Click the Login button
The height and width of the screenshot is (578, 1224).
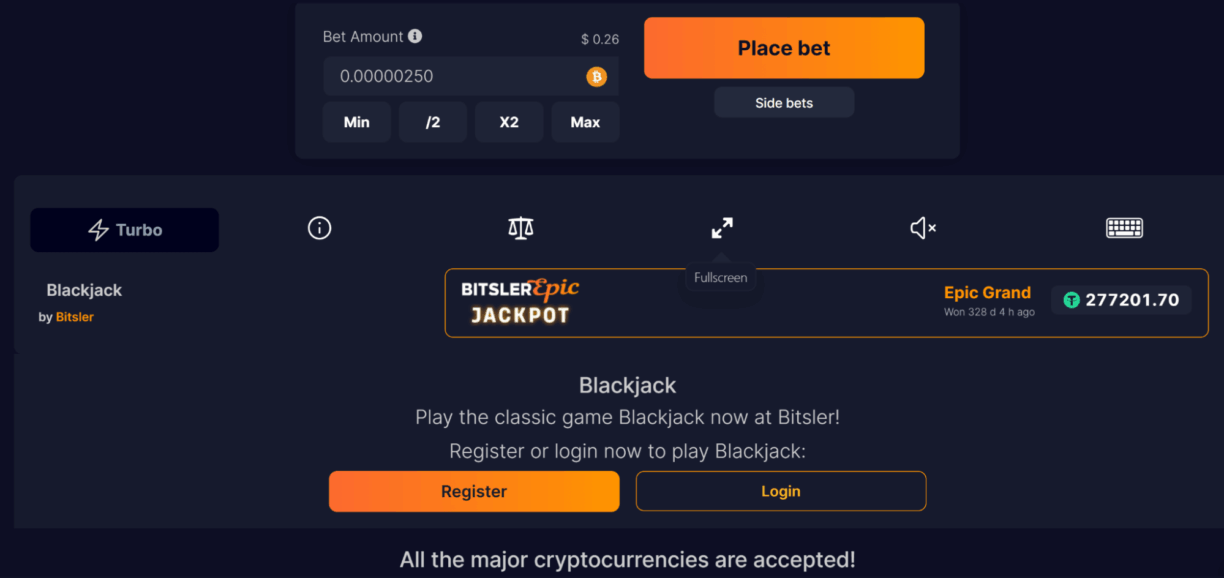(781, 491)
